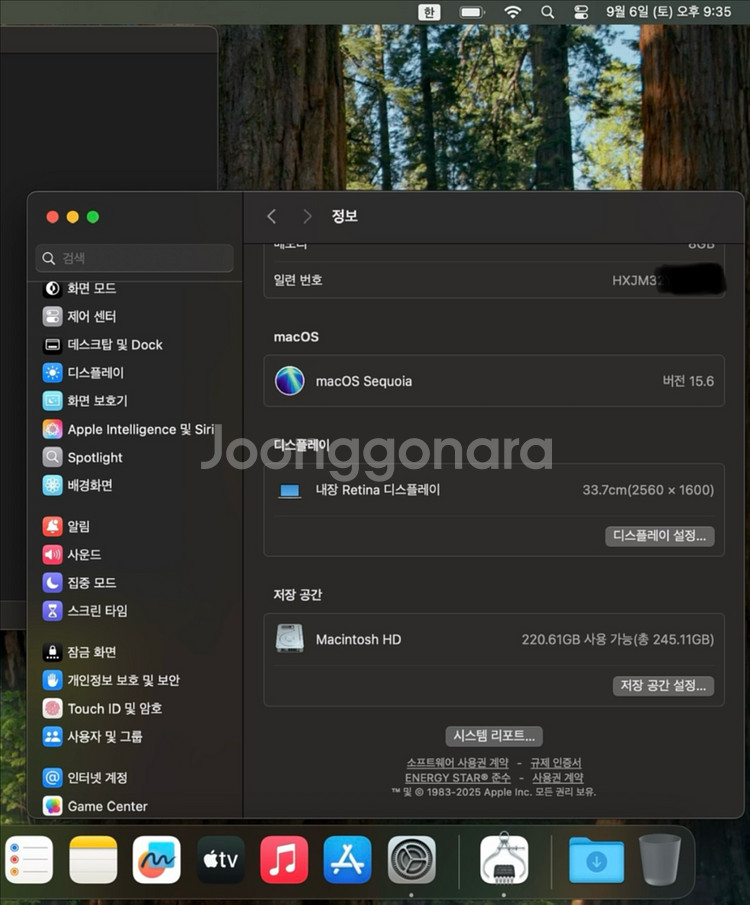Go forward with the right chevron
Image resolution: width=750 pixels, height=905 pixels.
click(307, 216)
